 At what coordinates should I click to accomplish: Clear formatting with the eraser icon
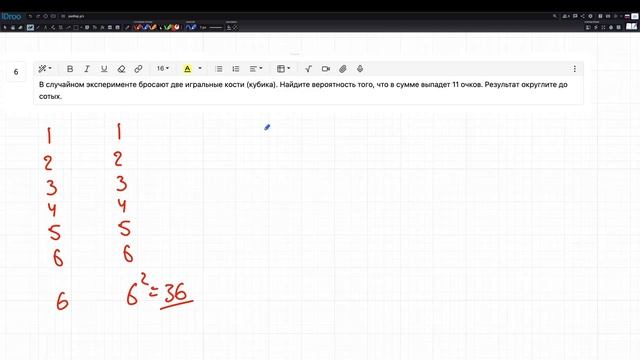121,69
